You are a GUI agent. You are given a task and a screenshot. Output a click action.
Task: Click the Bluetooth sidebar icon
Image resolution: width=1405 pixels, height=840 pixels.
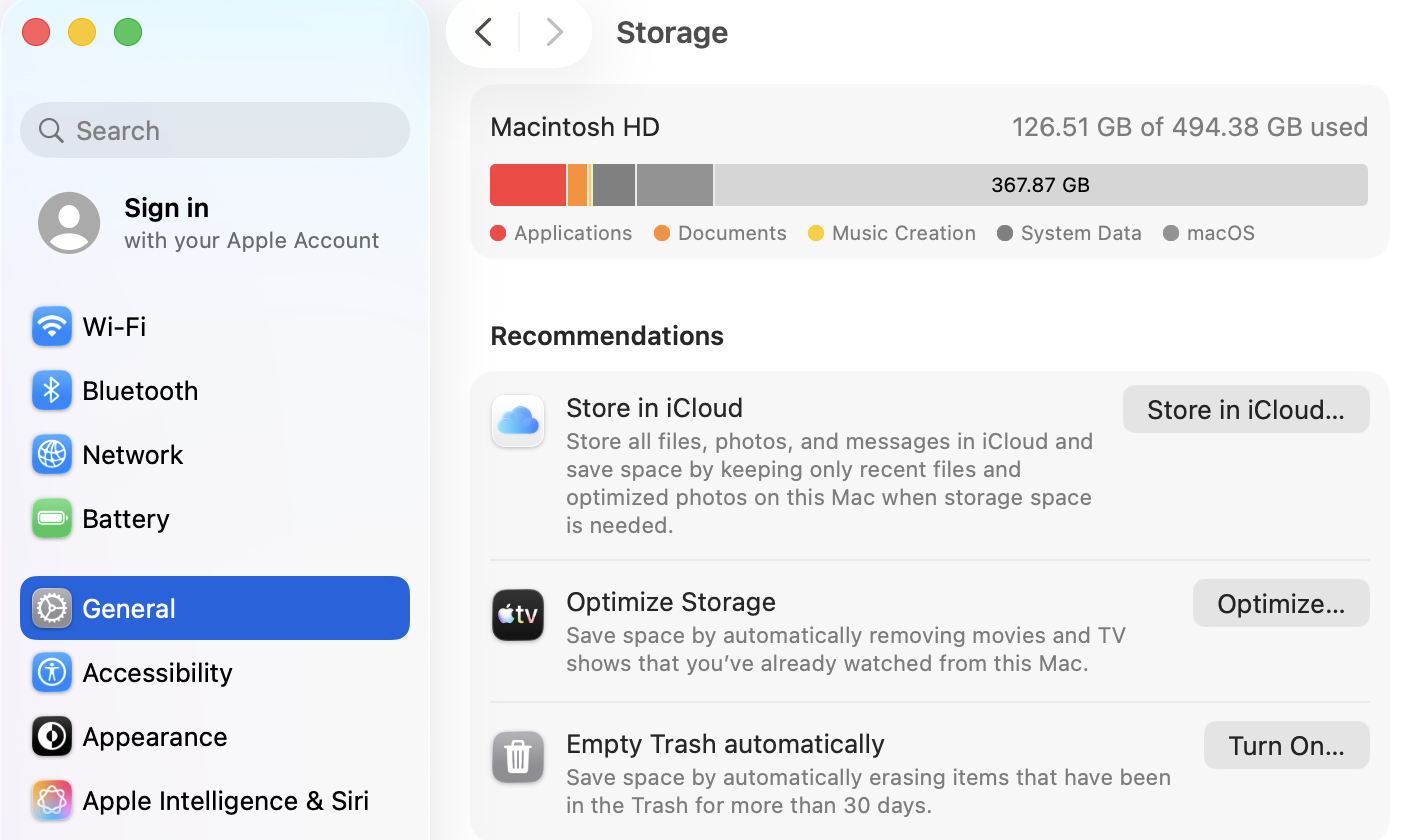pyautogui.click(x=51, y=390)
